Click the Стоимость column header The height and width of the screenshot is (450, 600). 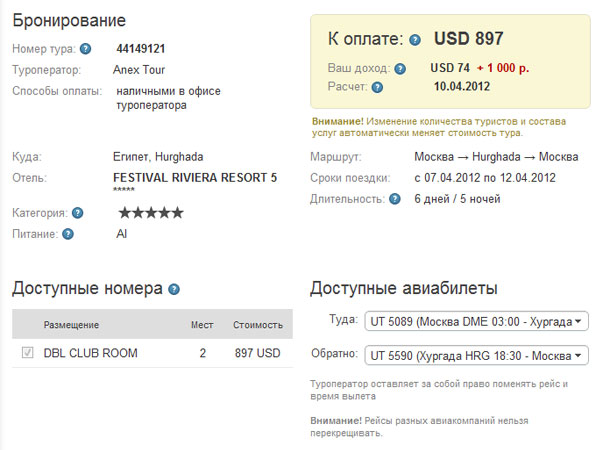point(258,325)
